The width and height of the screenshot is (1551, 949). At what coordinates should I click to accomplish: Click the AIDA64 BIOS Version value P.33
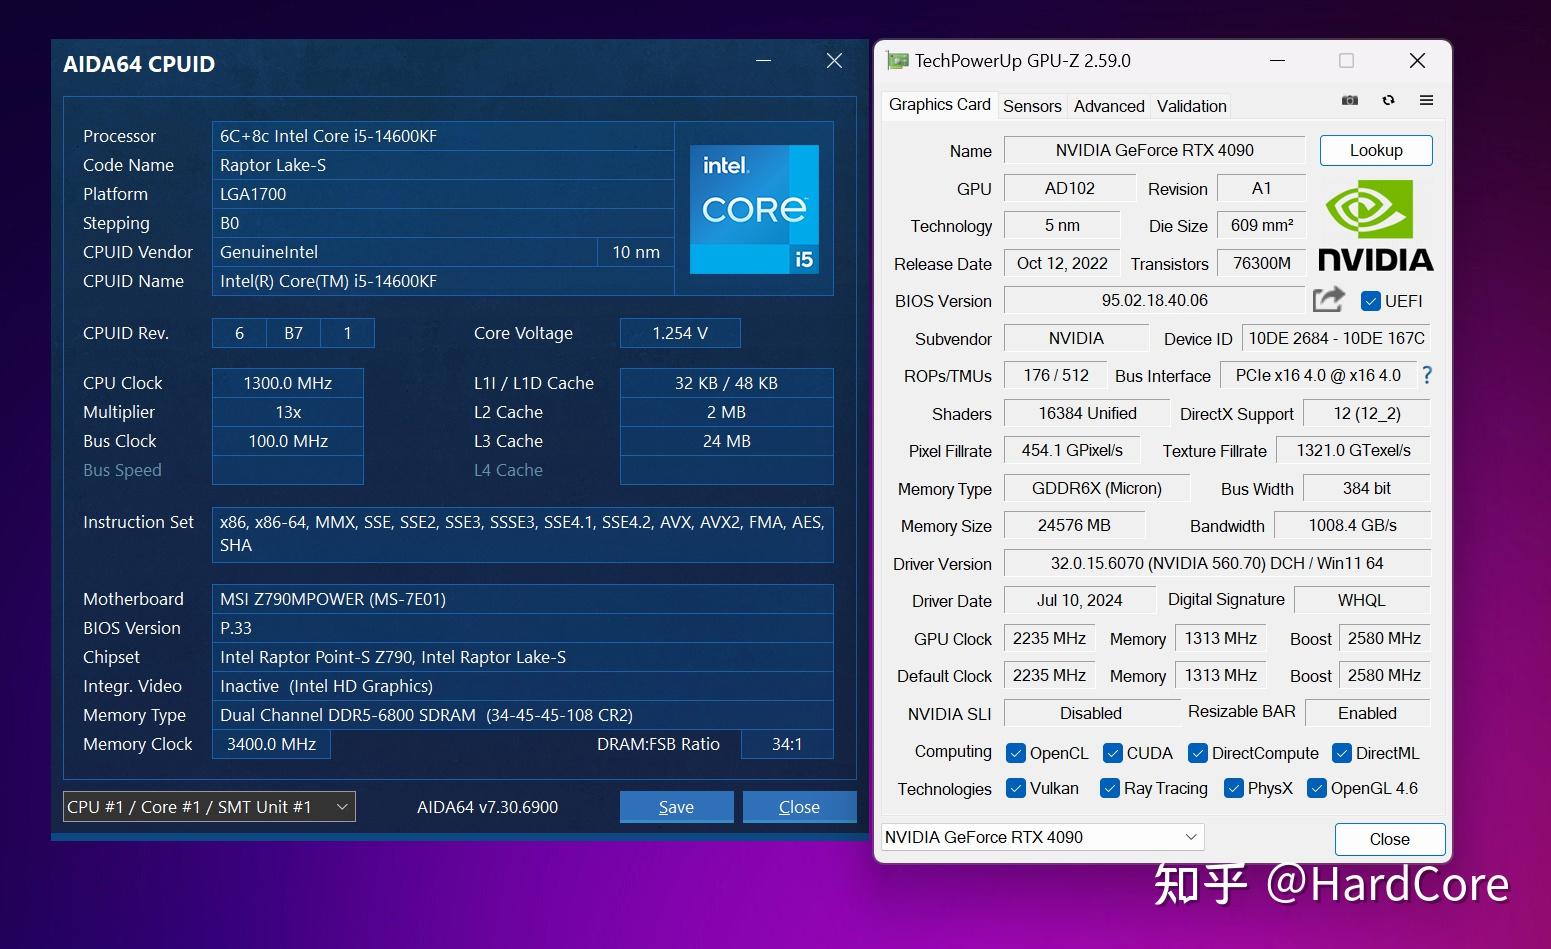(523, 628)
